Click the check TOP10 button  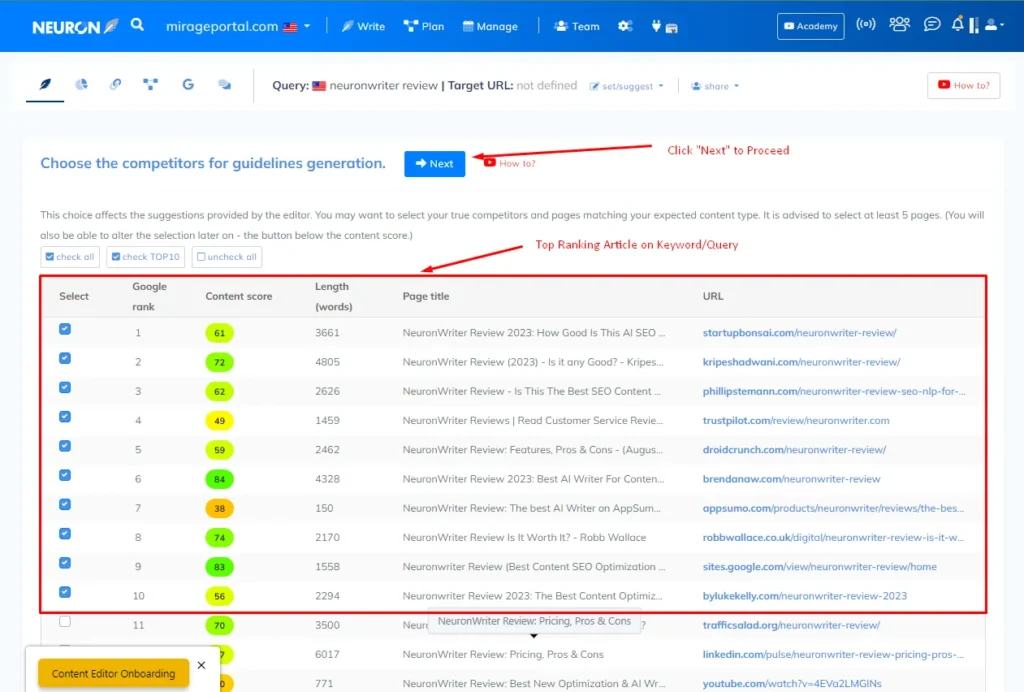146,257
